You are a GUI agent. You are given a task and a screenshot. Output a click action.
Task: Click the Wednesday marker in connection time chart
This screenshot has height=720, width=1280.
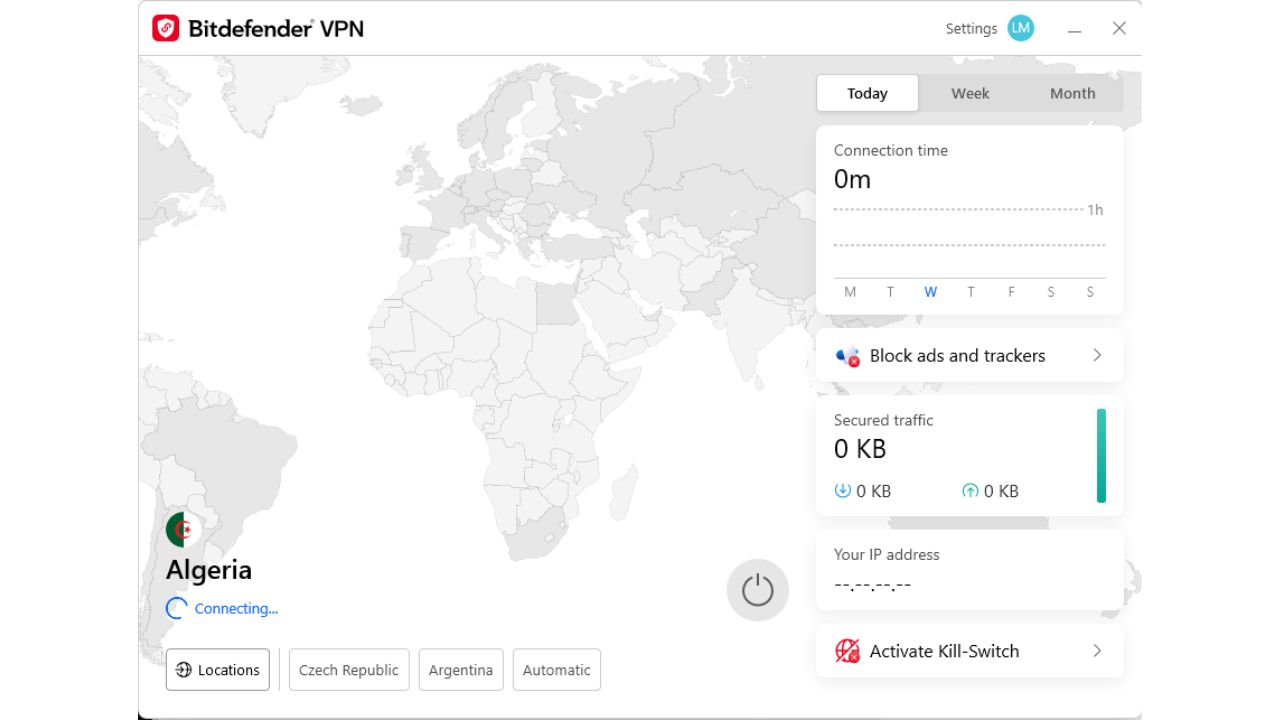(x=930, y=291)
